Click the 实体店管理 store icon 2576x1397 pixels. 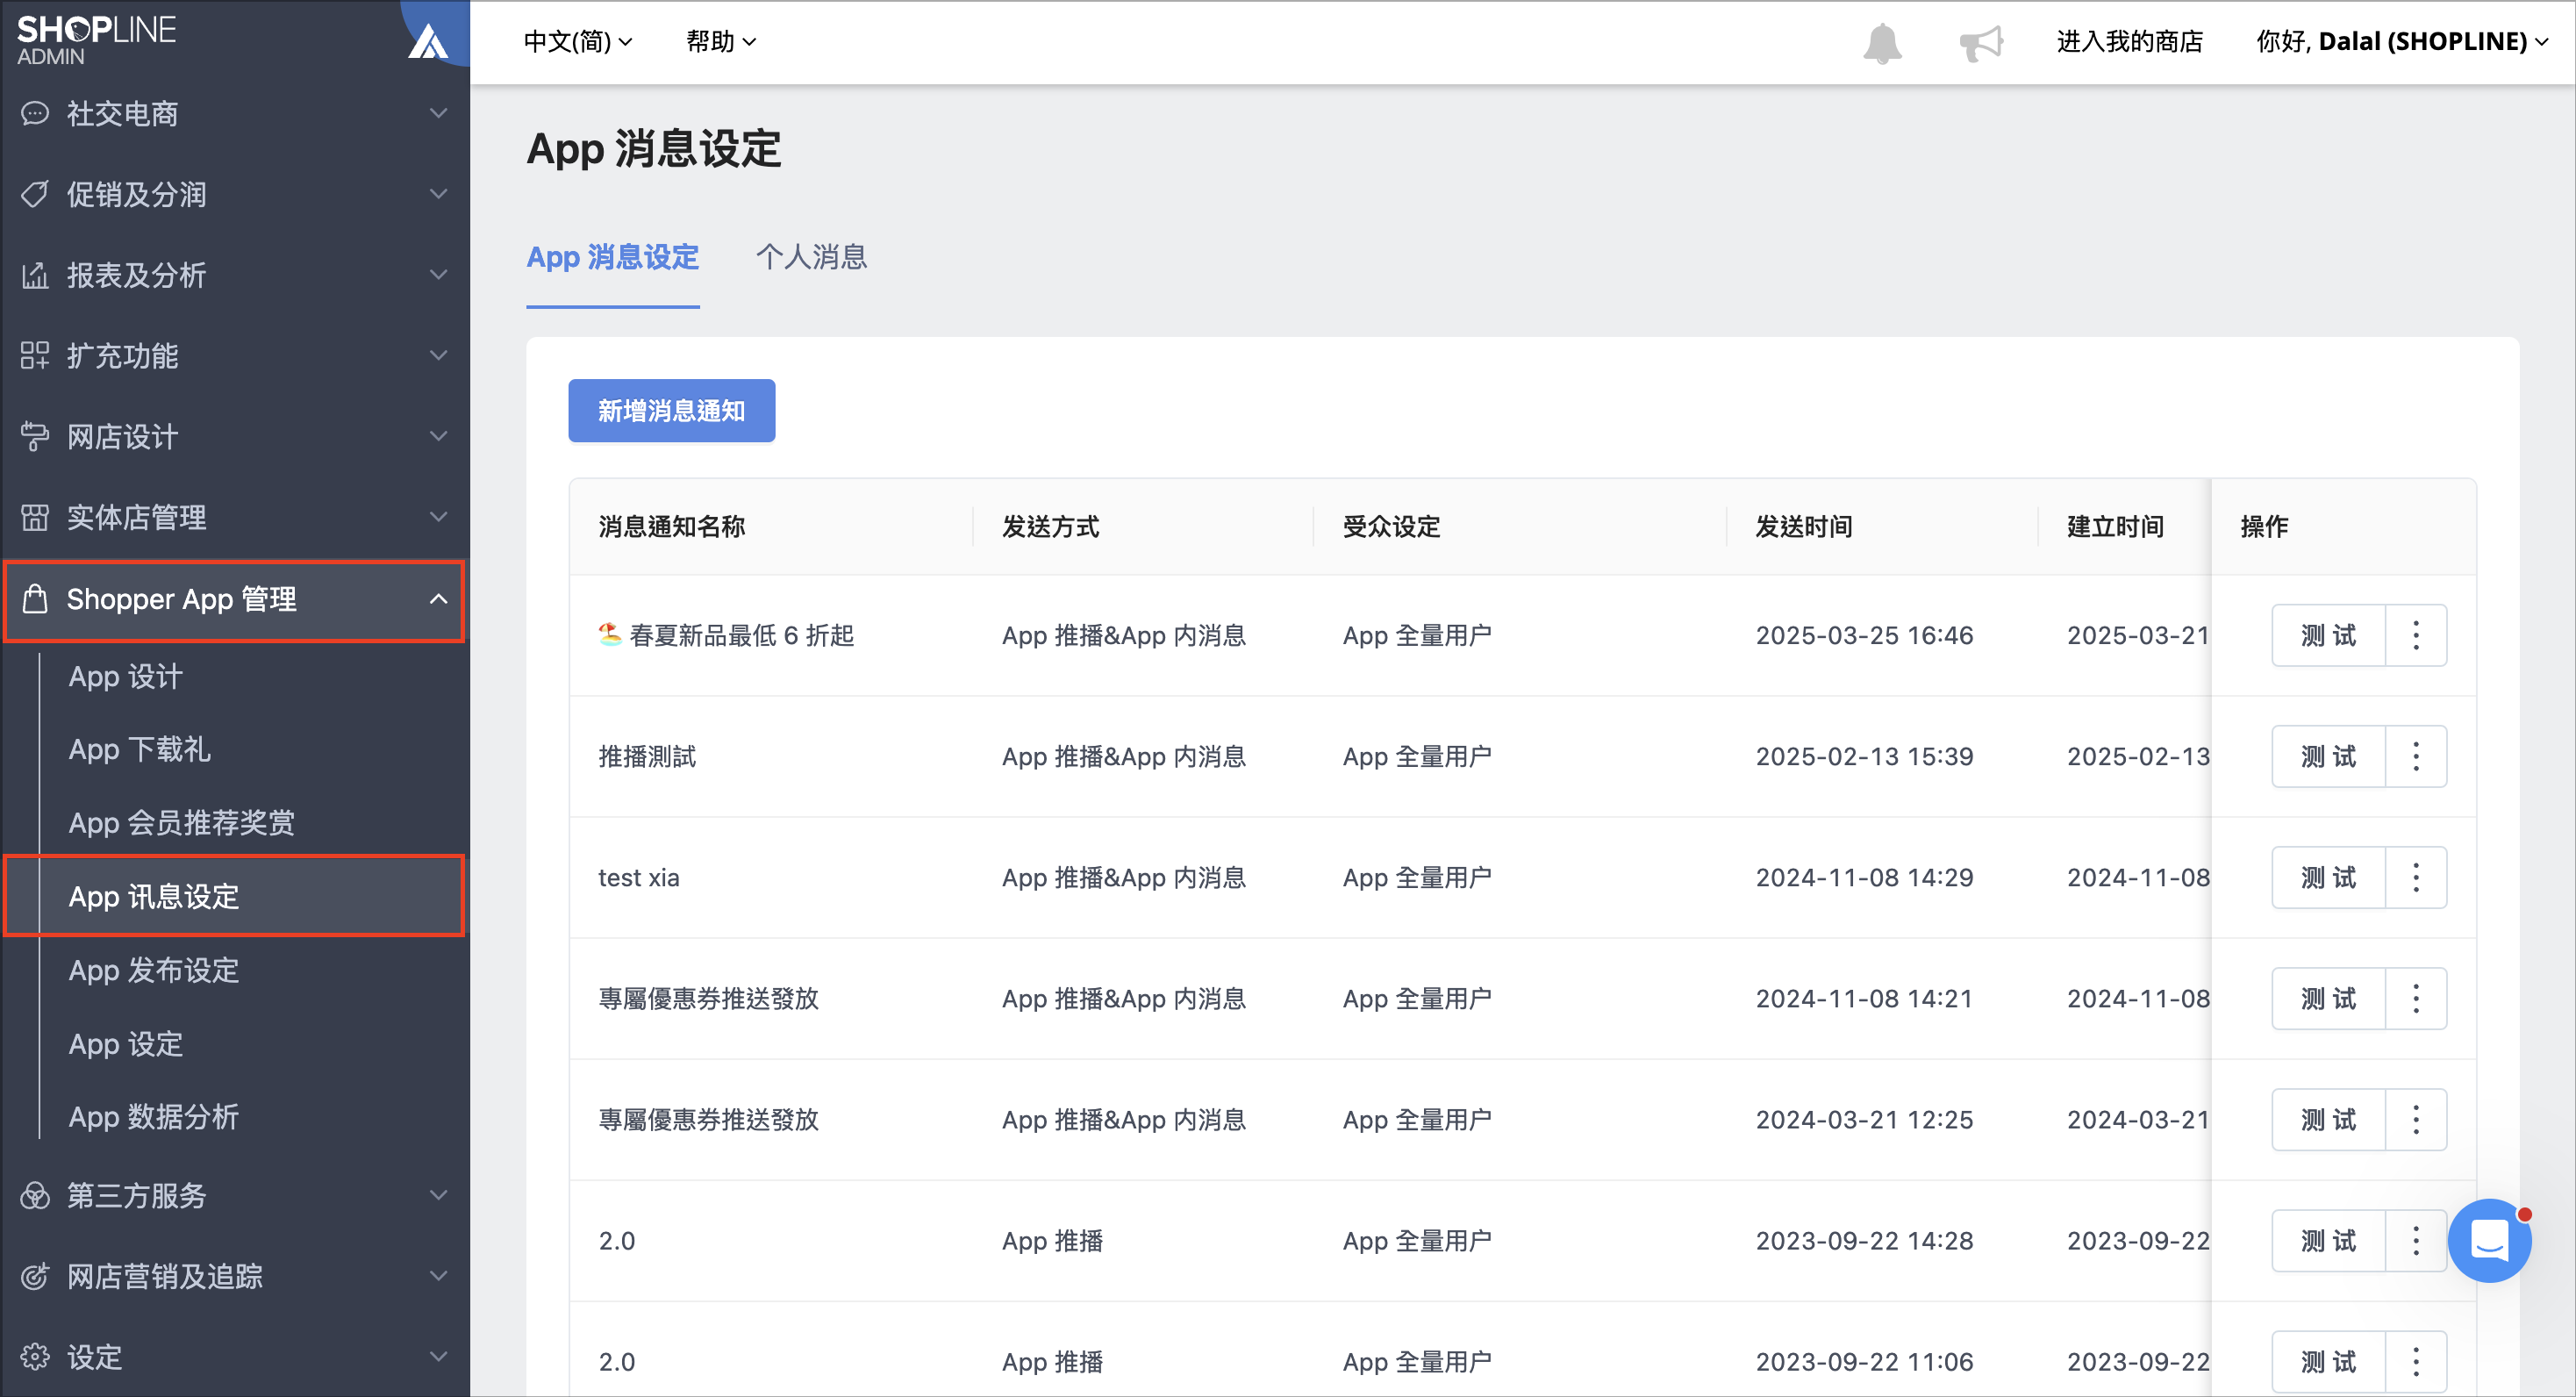pos(35,517)
